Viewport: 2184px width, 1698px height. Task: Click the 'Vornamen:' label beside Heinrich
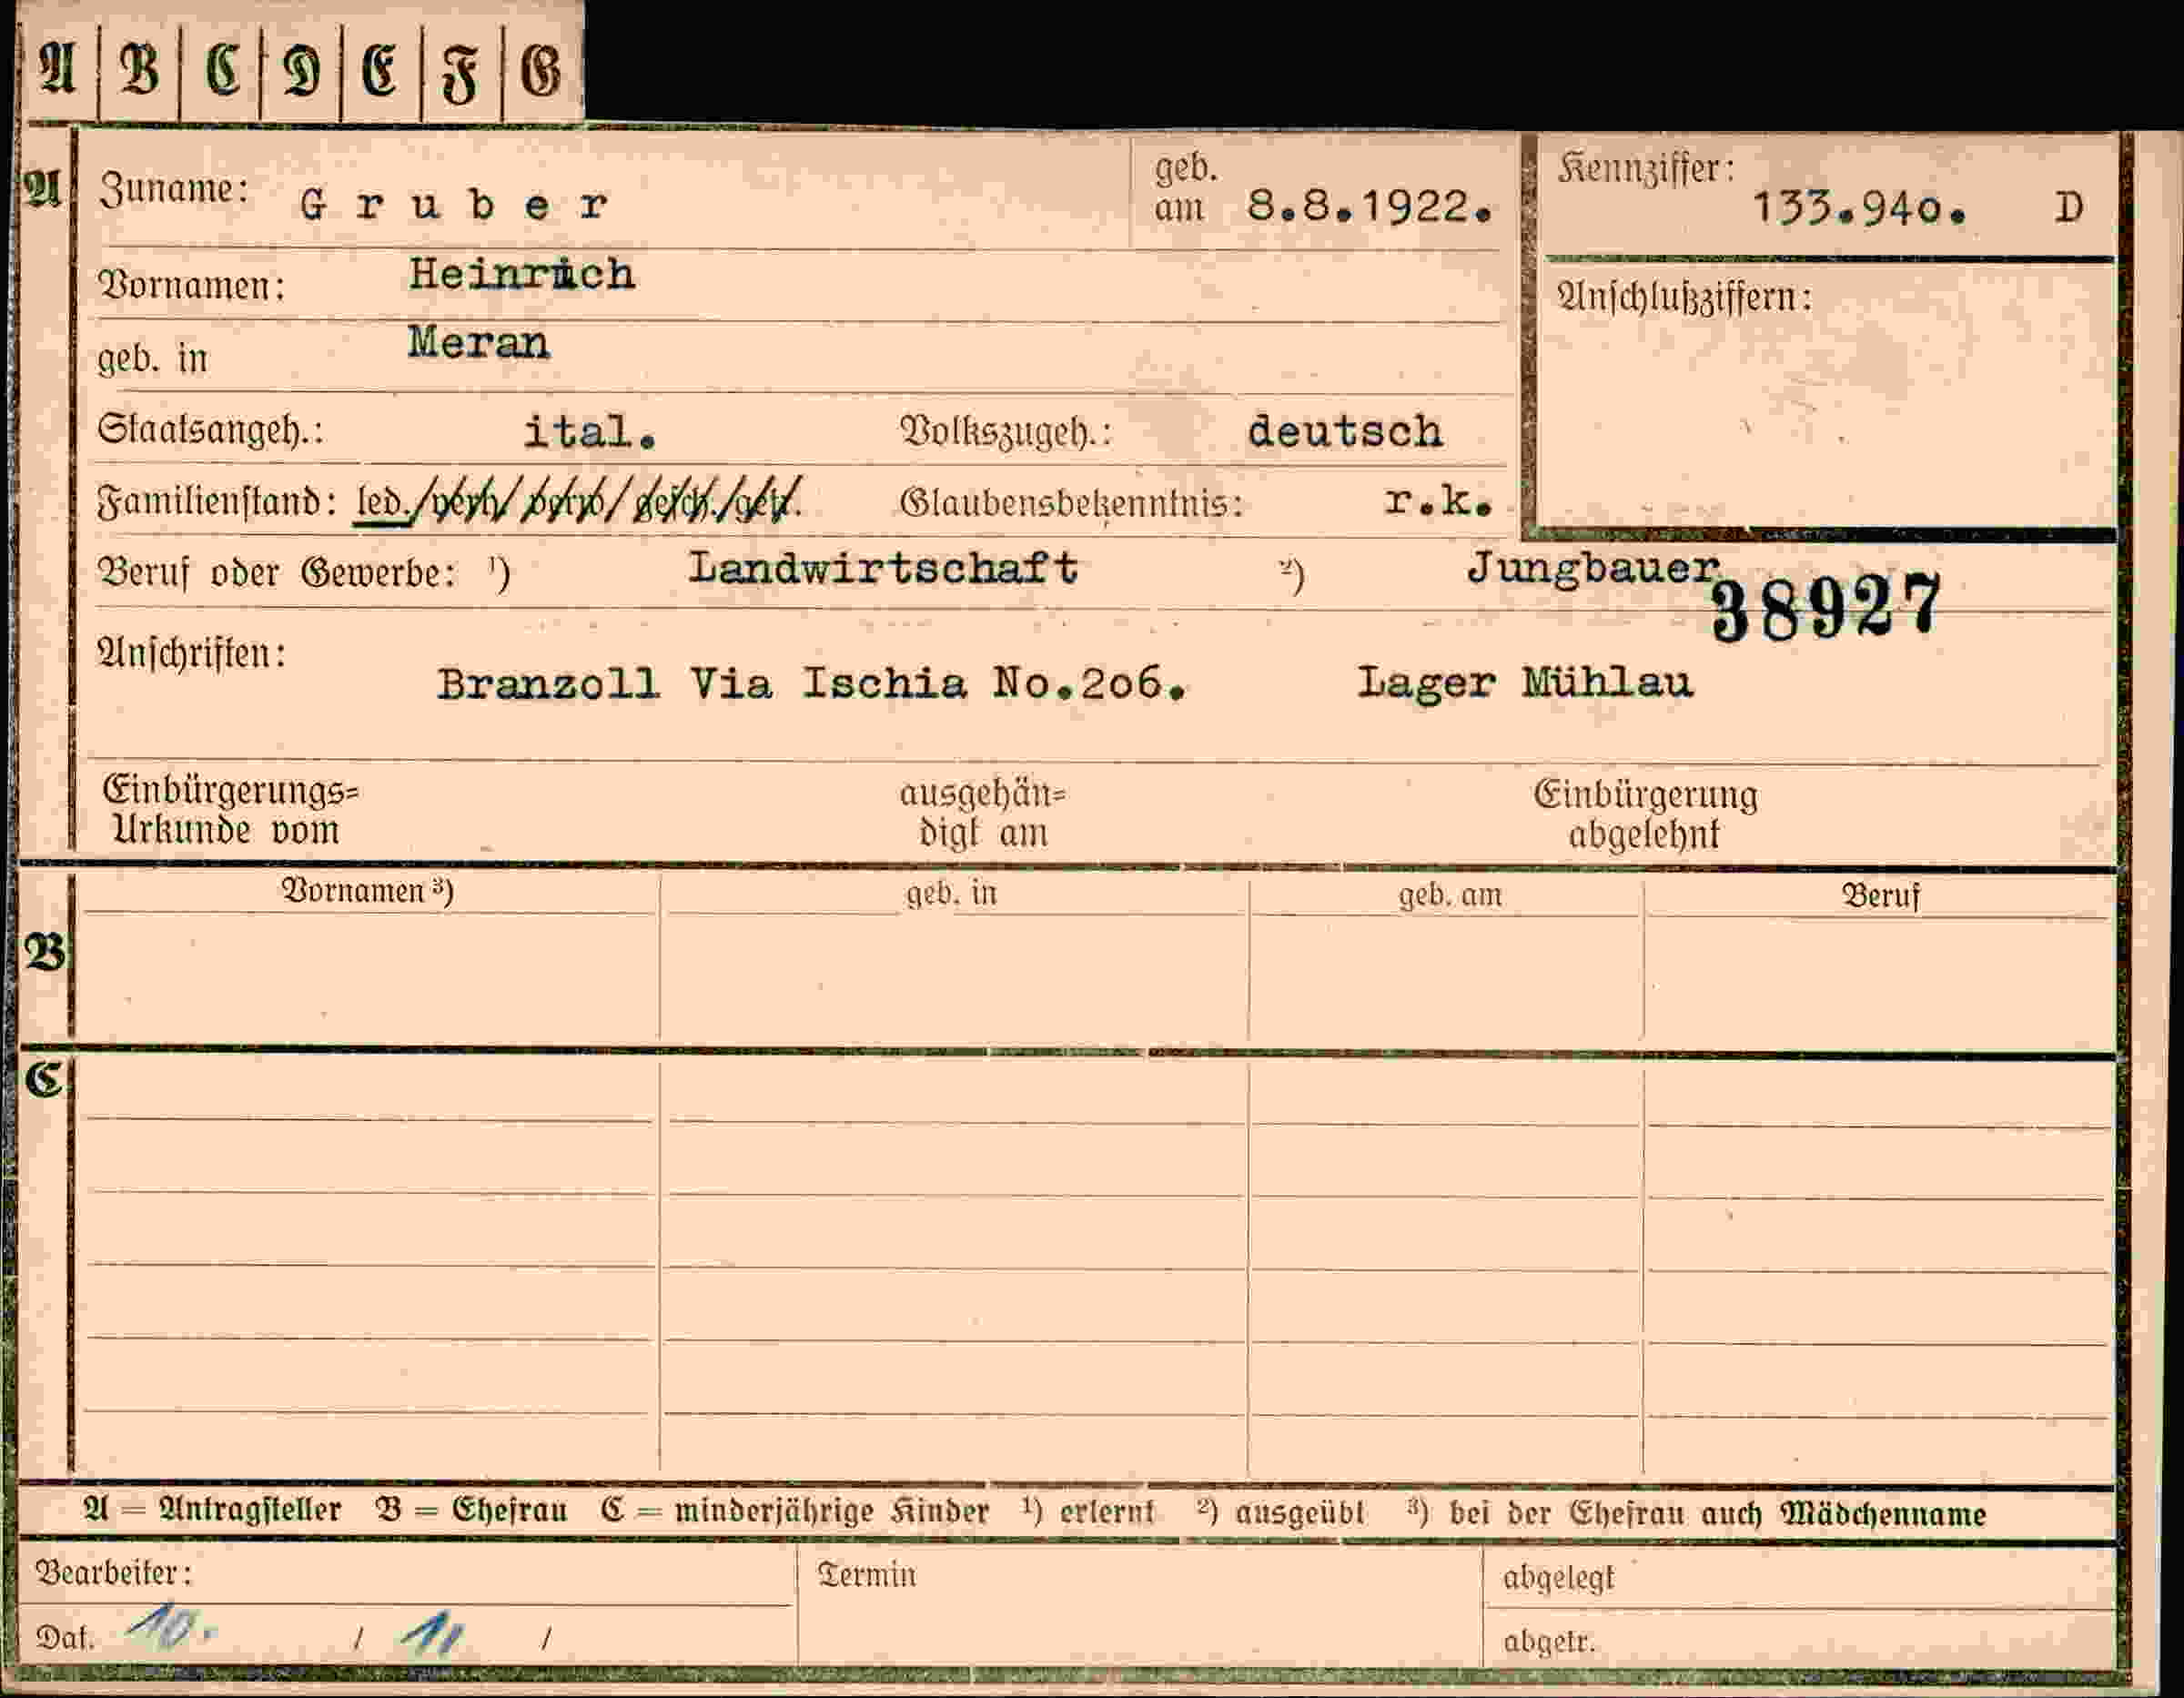[x=192, y=286]
